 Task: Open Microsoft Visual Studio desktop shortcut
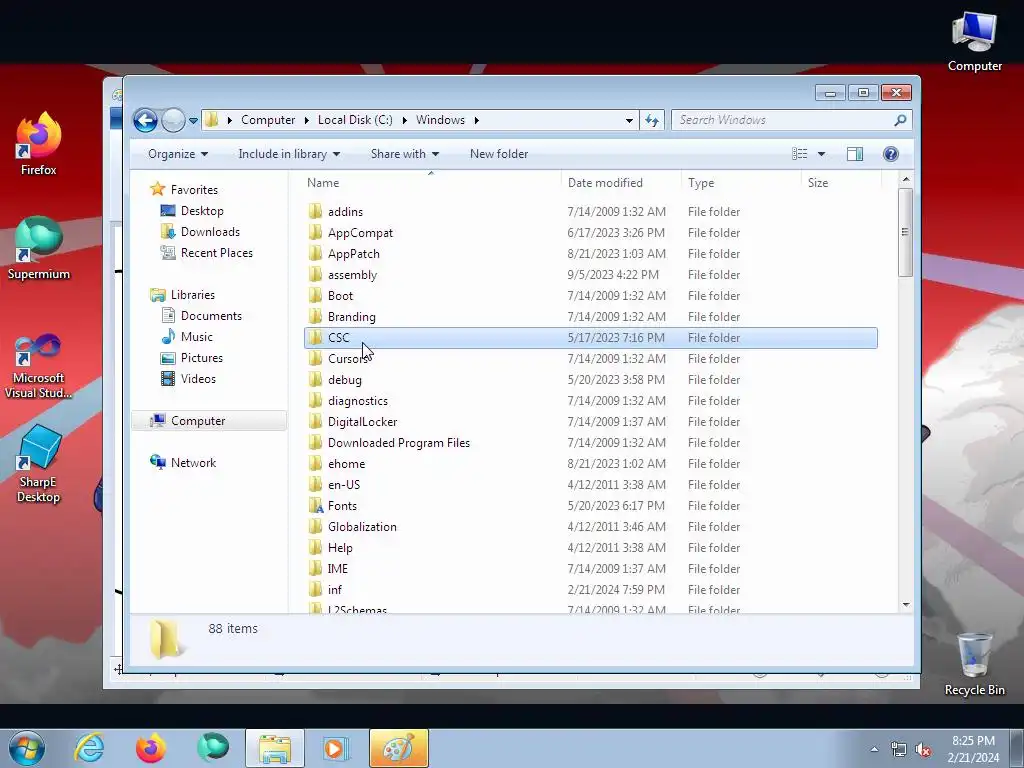point(38,366)
